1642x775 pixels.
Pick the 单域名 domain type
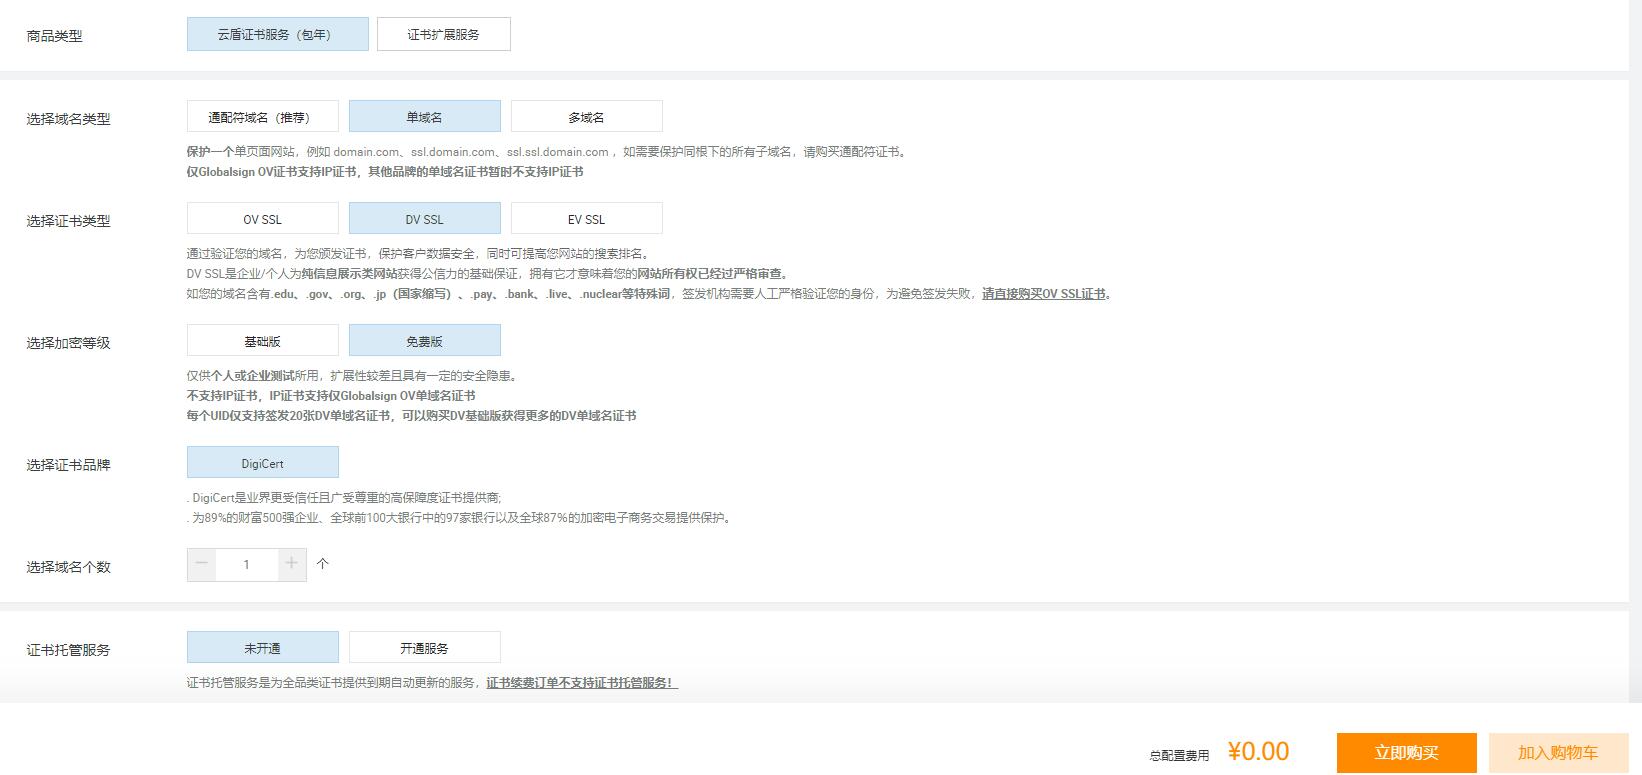424,117
